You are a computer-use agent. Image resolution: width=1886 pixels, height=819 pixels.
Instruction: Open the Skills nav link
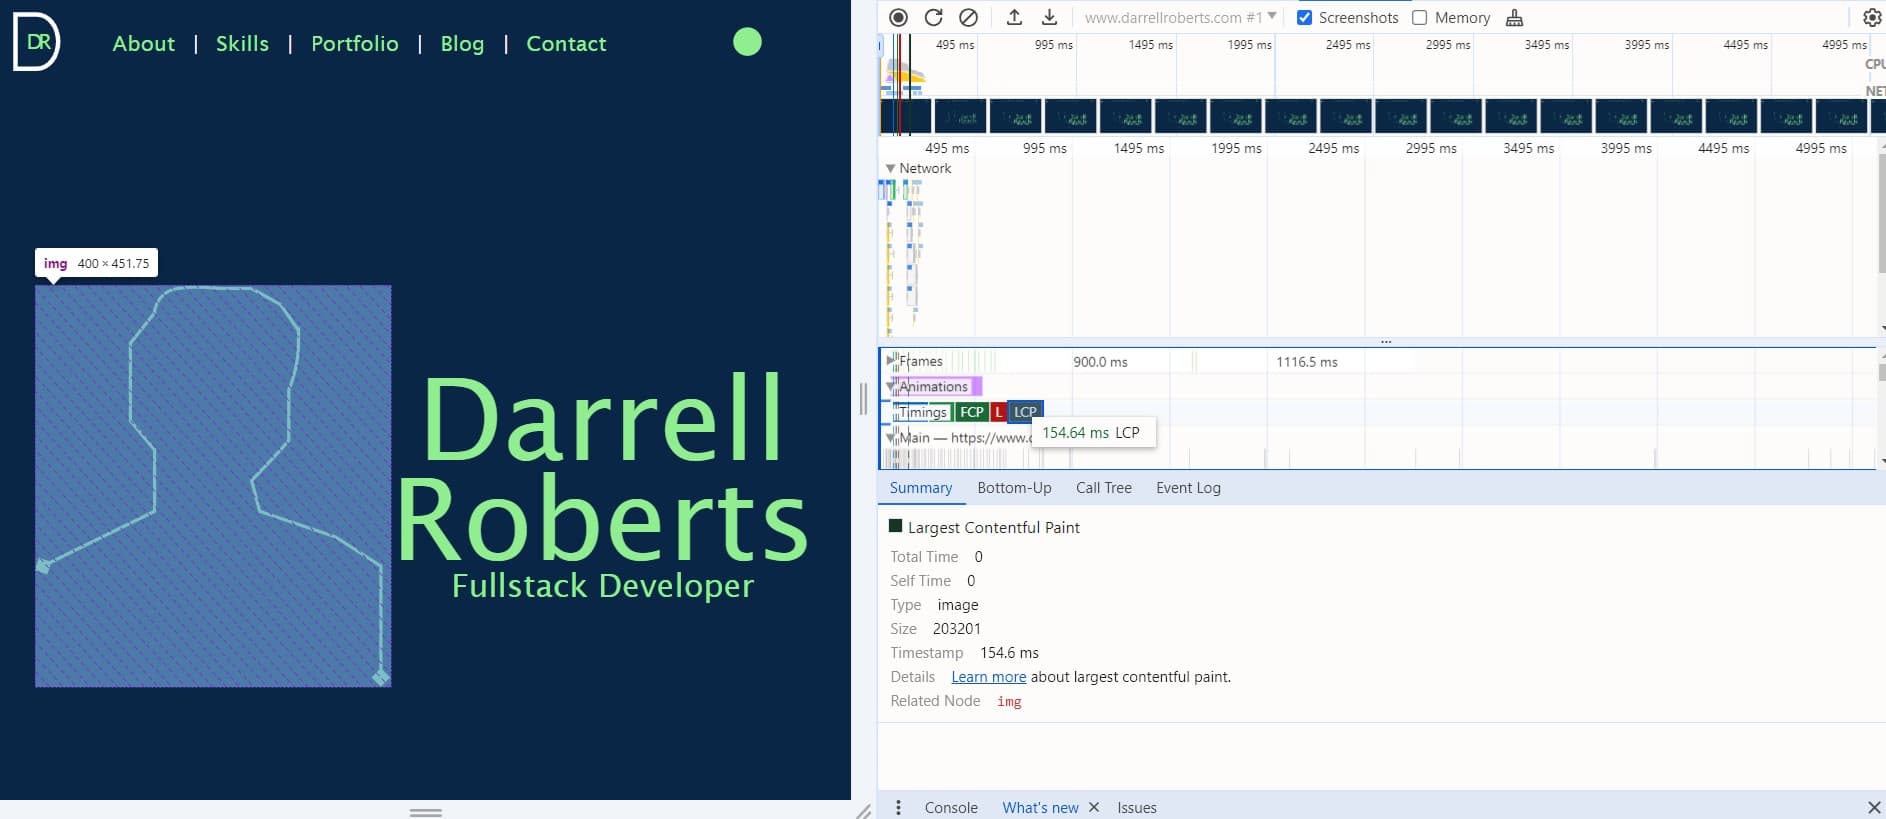[x=242, y=43]
